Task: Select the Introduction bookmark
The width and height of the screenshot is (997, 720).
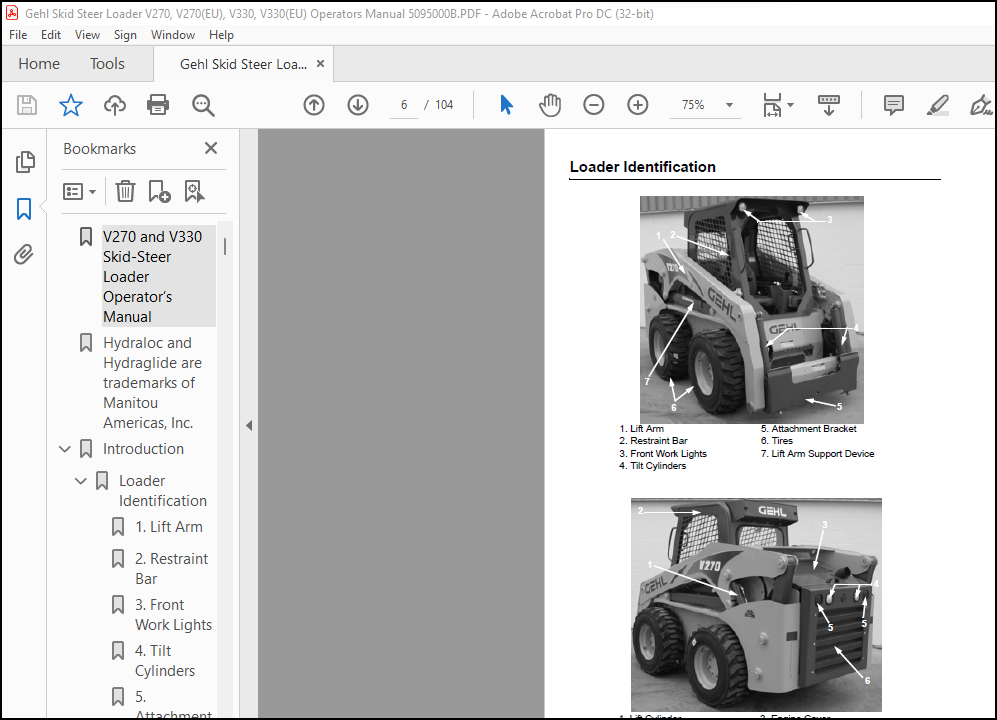Action: tap(143, 449)
